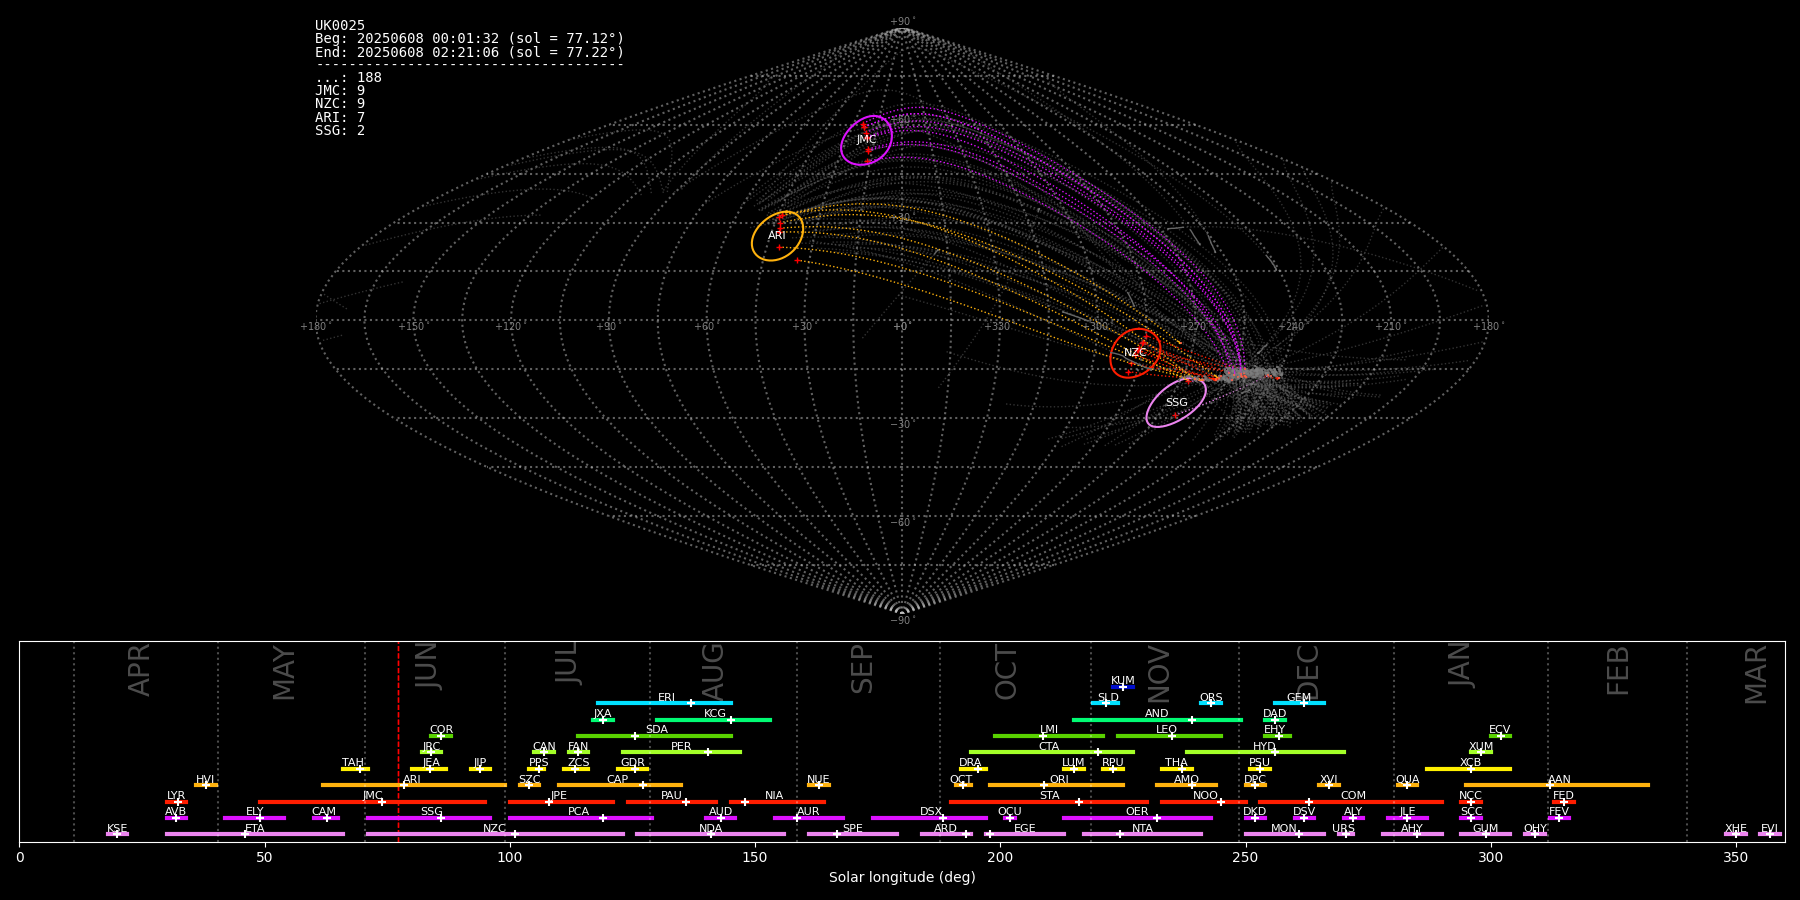Click the CTA shower bar in the timeline
Viewport: 1800px width, 900px height.
[1051, 752]
